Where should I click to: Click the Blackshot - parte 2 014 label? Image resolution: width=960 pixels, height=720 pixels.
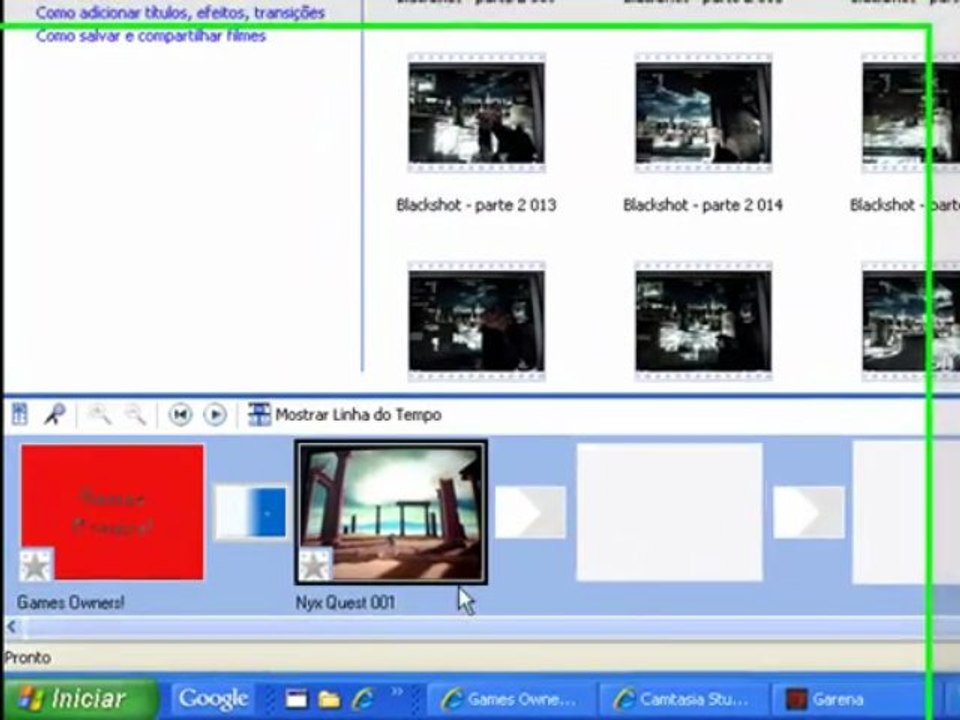click(703, 205)
